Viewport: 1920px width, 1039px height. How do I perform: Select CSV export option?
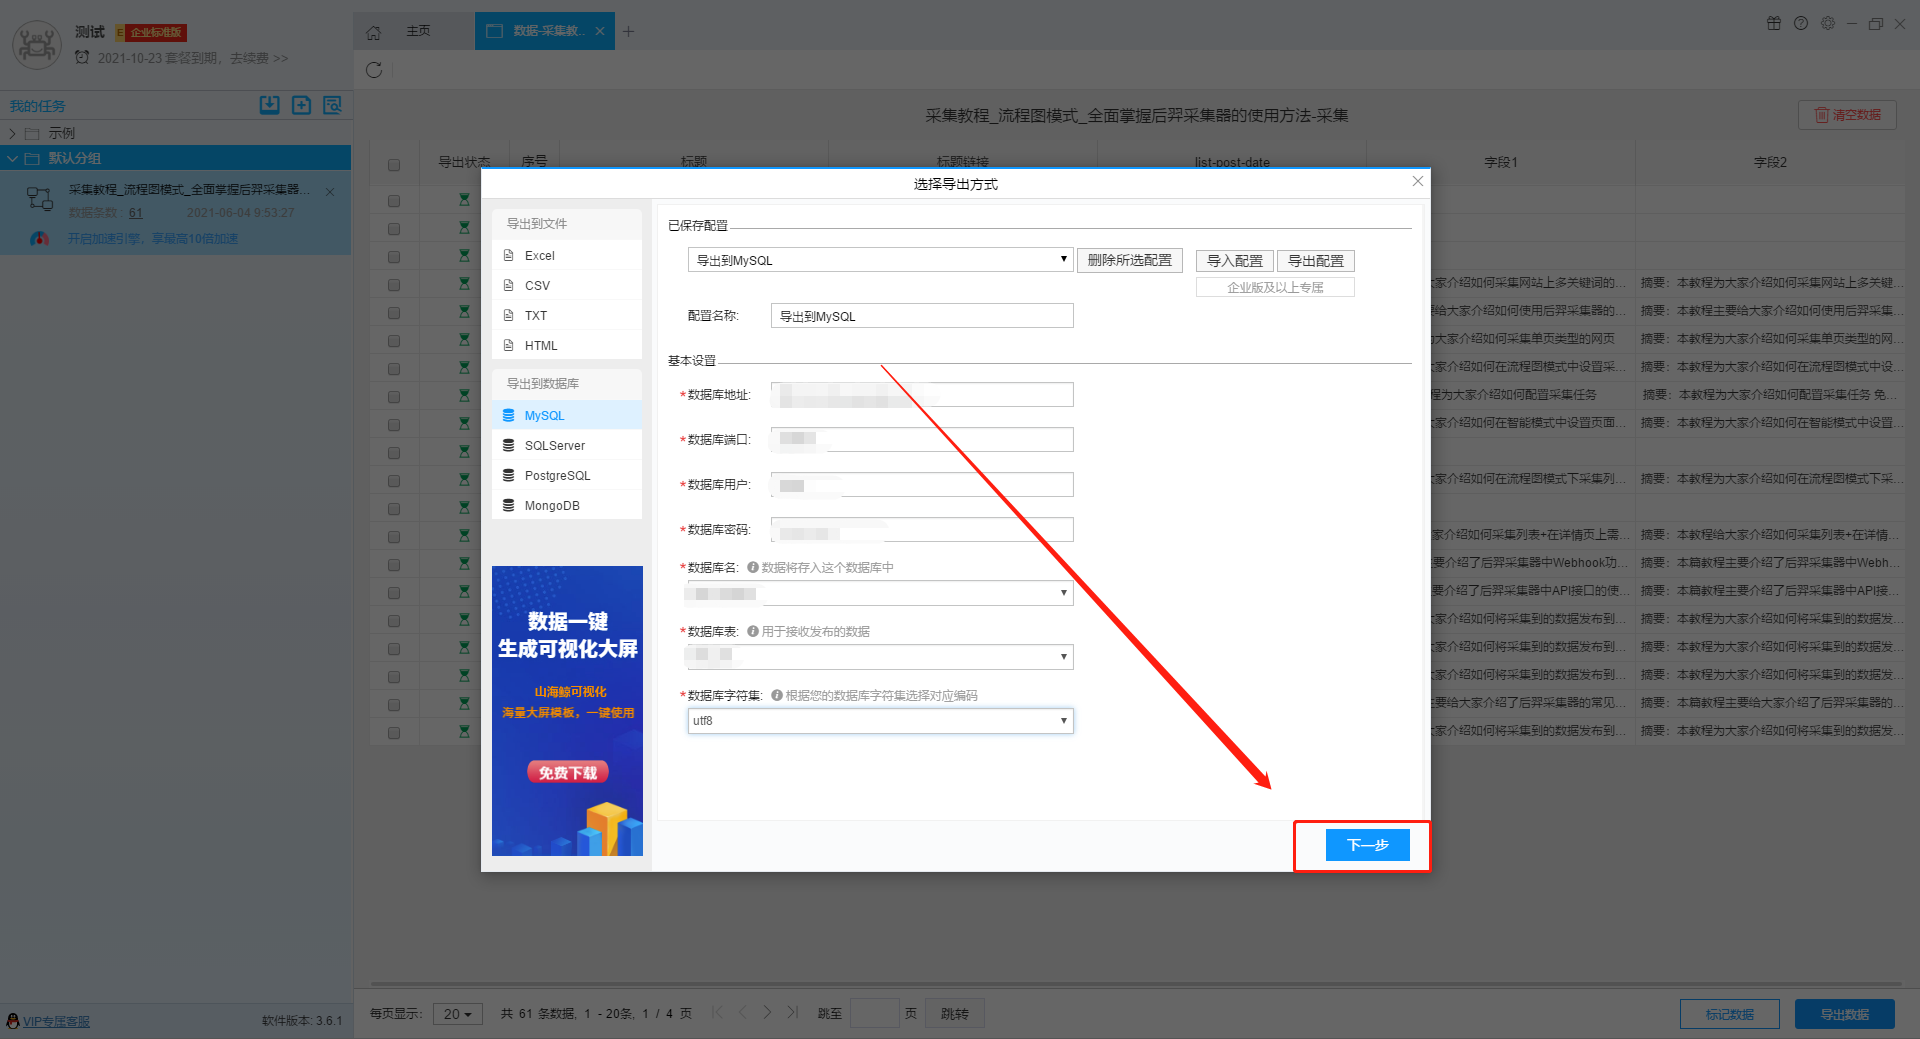point(567,286)
